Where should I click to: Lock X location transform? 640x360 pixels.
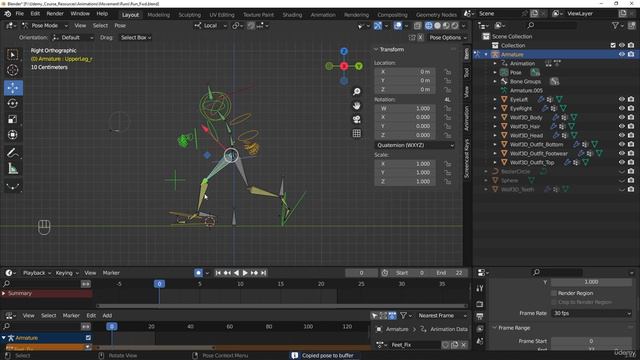tap(448, 72)
